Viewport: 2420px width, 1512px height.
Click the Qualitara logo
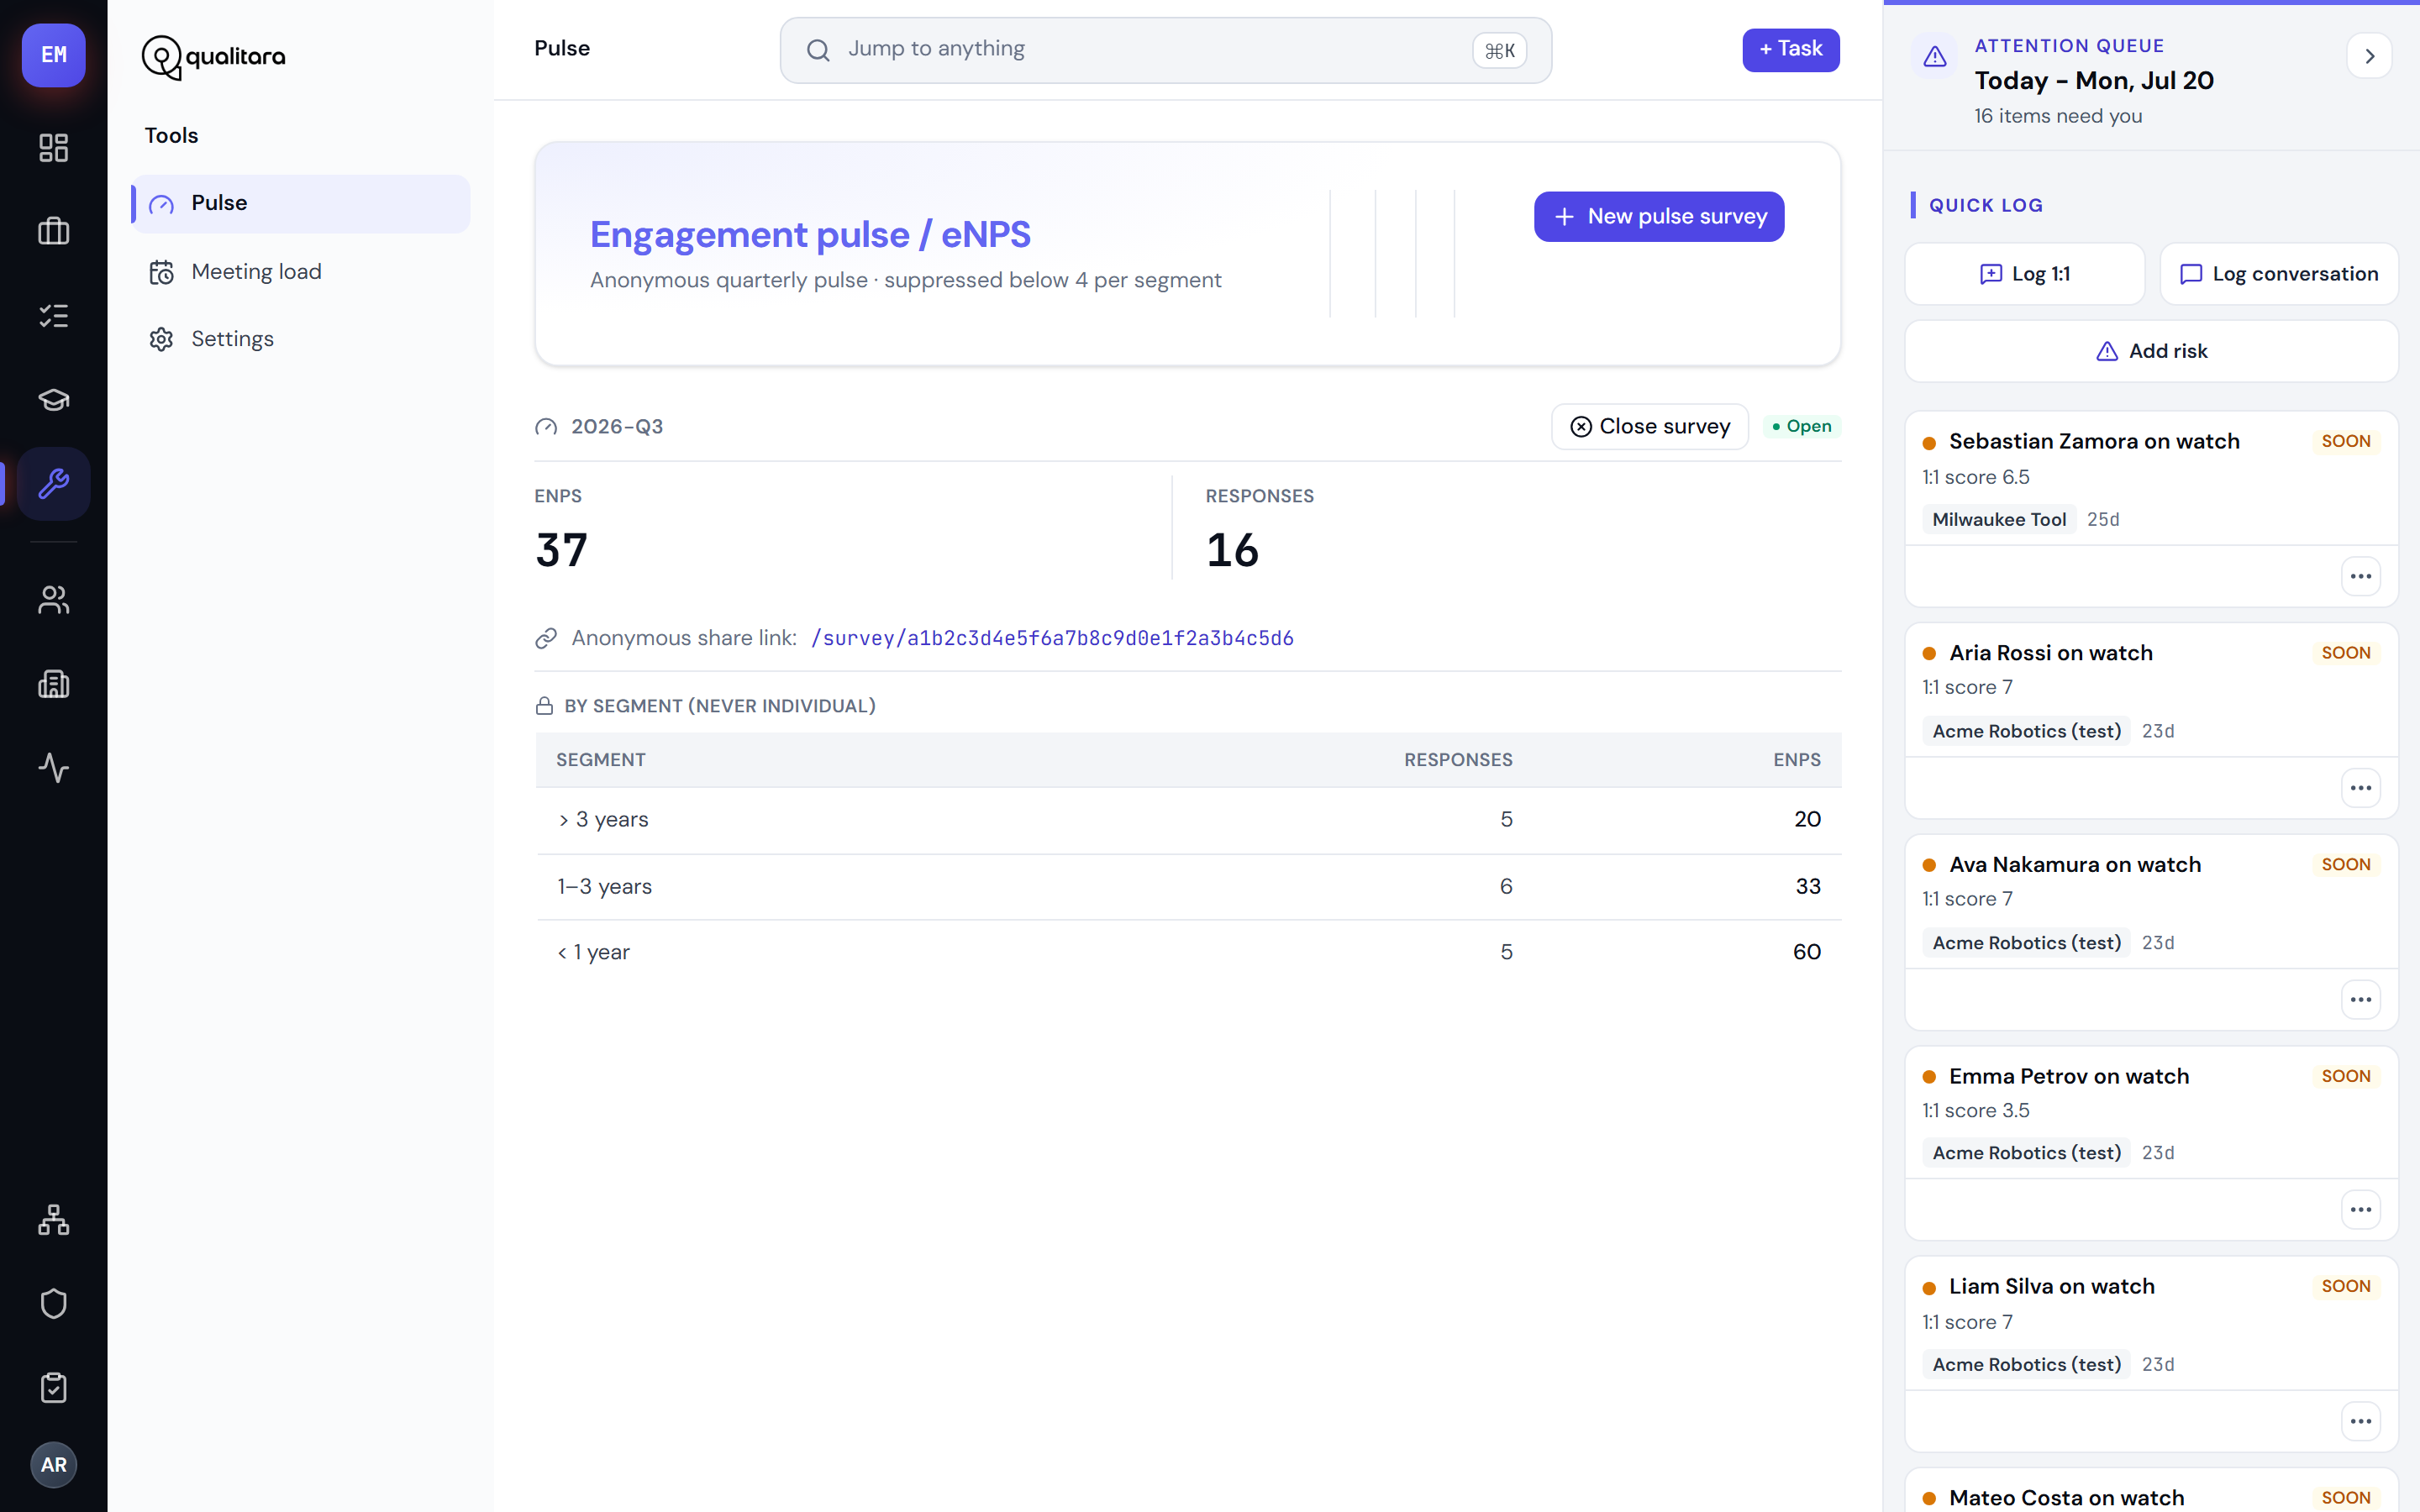[x=213, y=57]
